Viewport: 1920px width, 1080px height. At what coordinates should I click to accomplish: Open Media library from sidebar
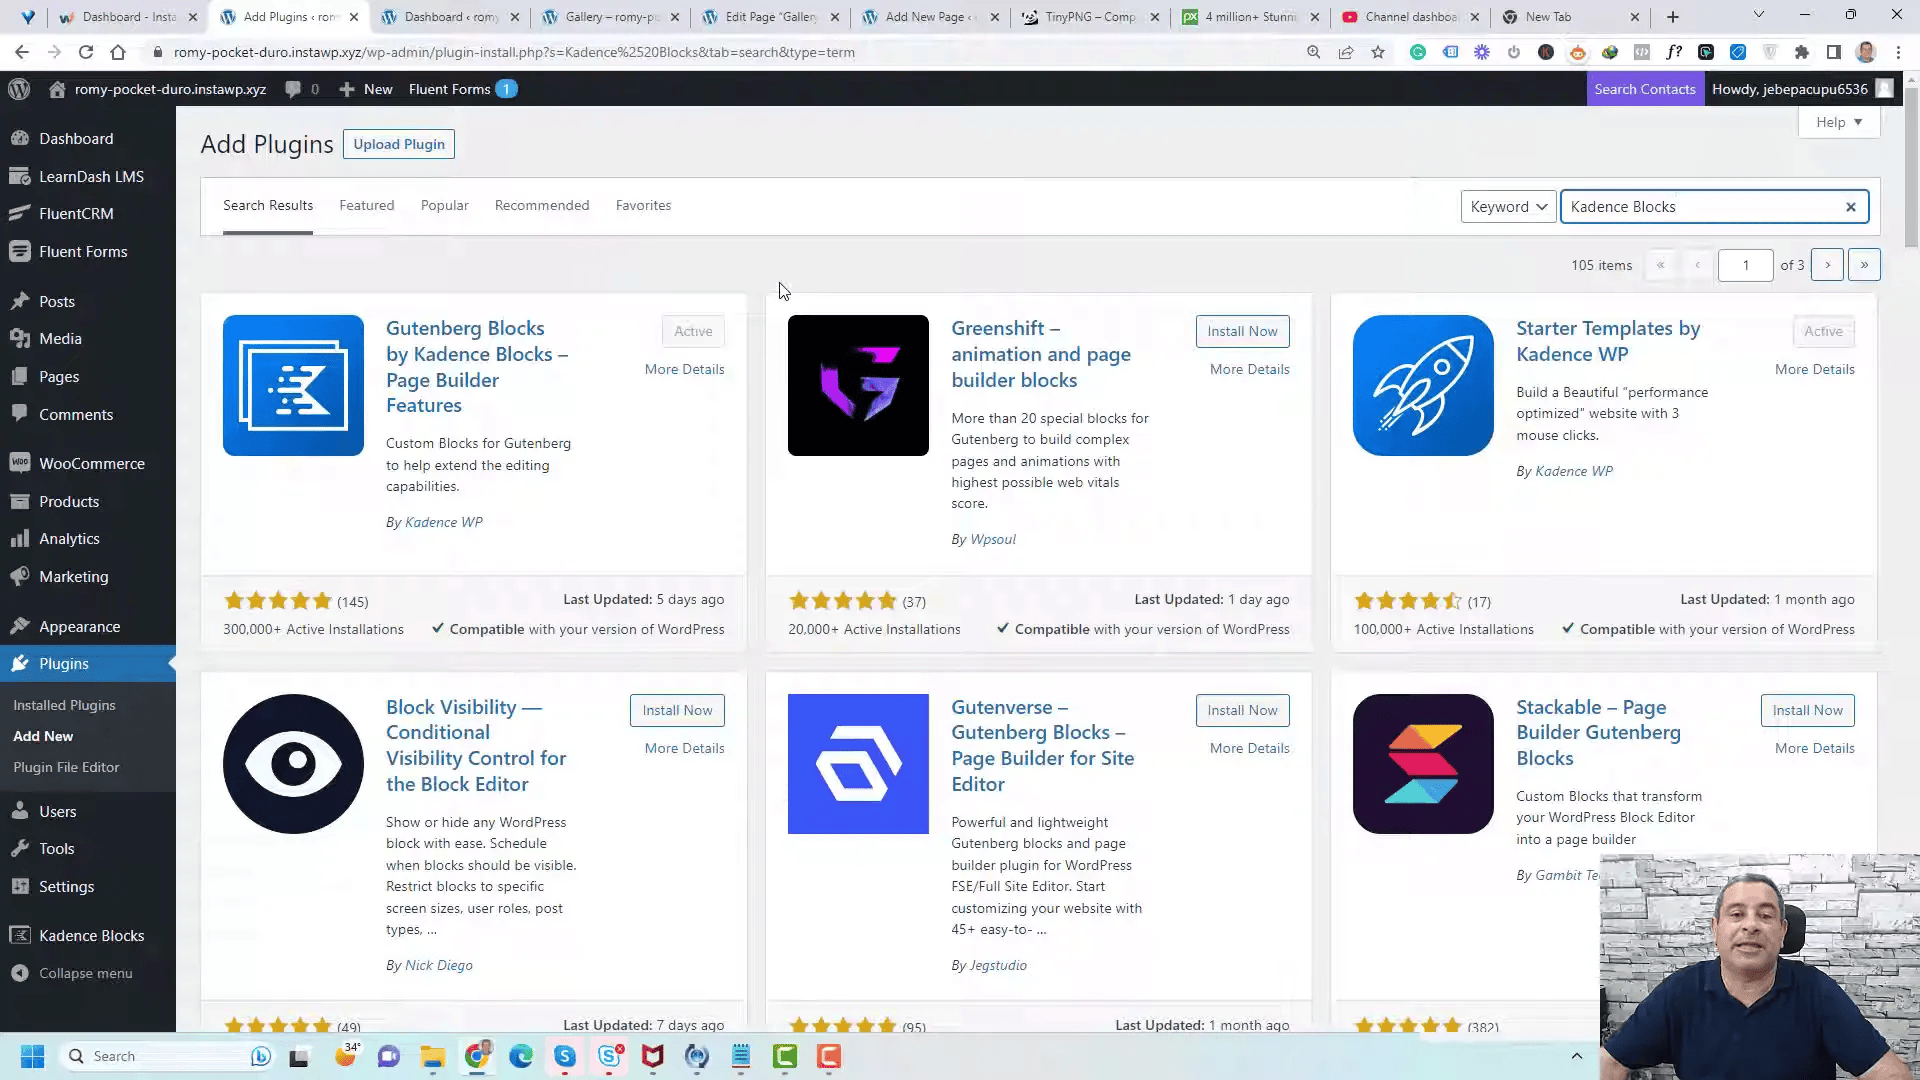point(60,339)
